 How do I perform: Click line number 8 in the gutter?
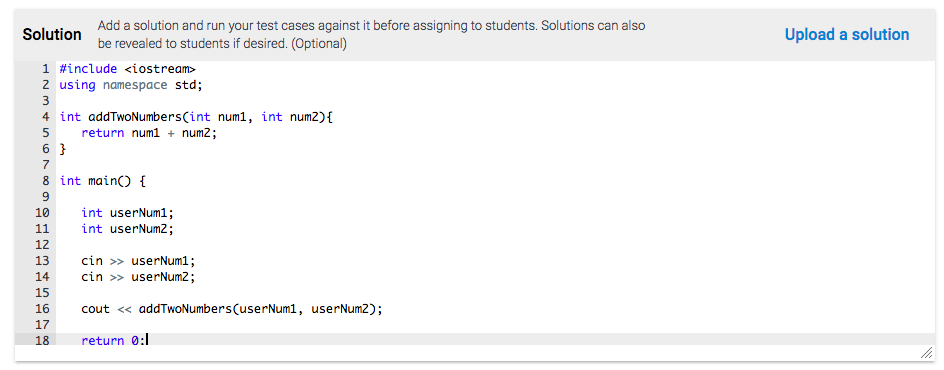(x=45, y=180)
